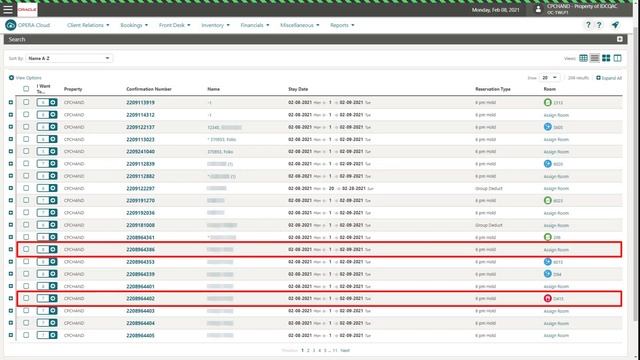The width and height of the screenshot is (640, 360).
Task: Click green room status icon for 2208964361
Action: 548,237
